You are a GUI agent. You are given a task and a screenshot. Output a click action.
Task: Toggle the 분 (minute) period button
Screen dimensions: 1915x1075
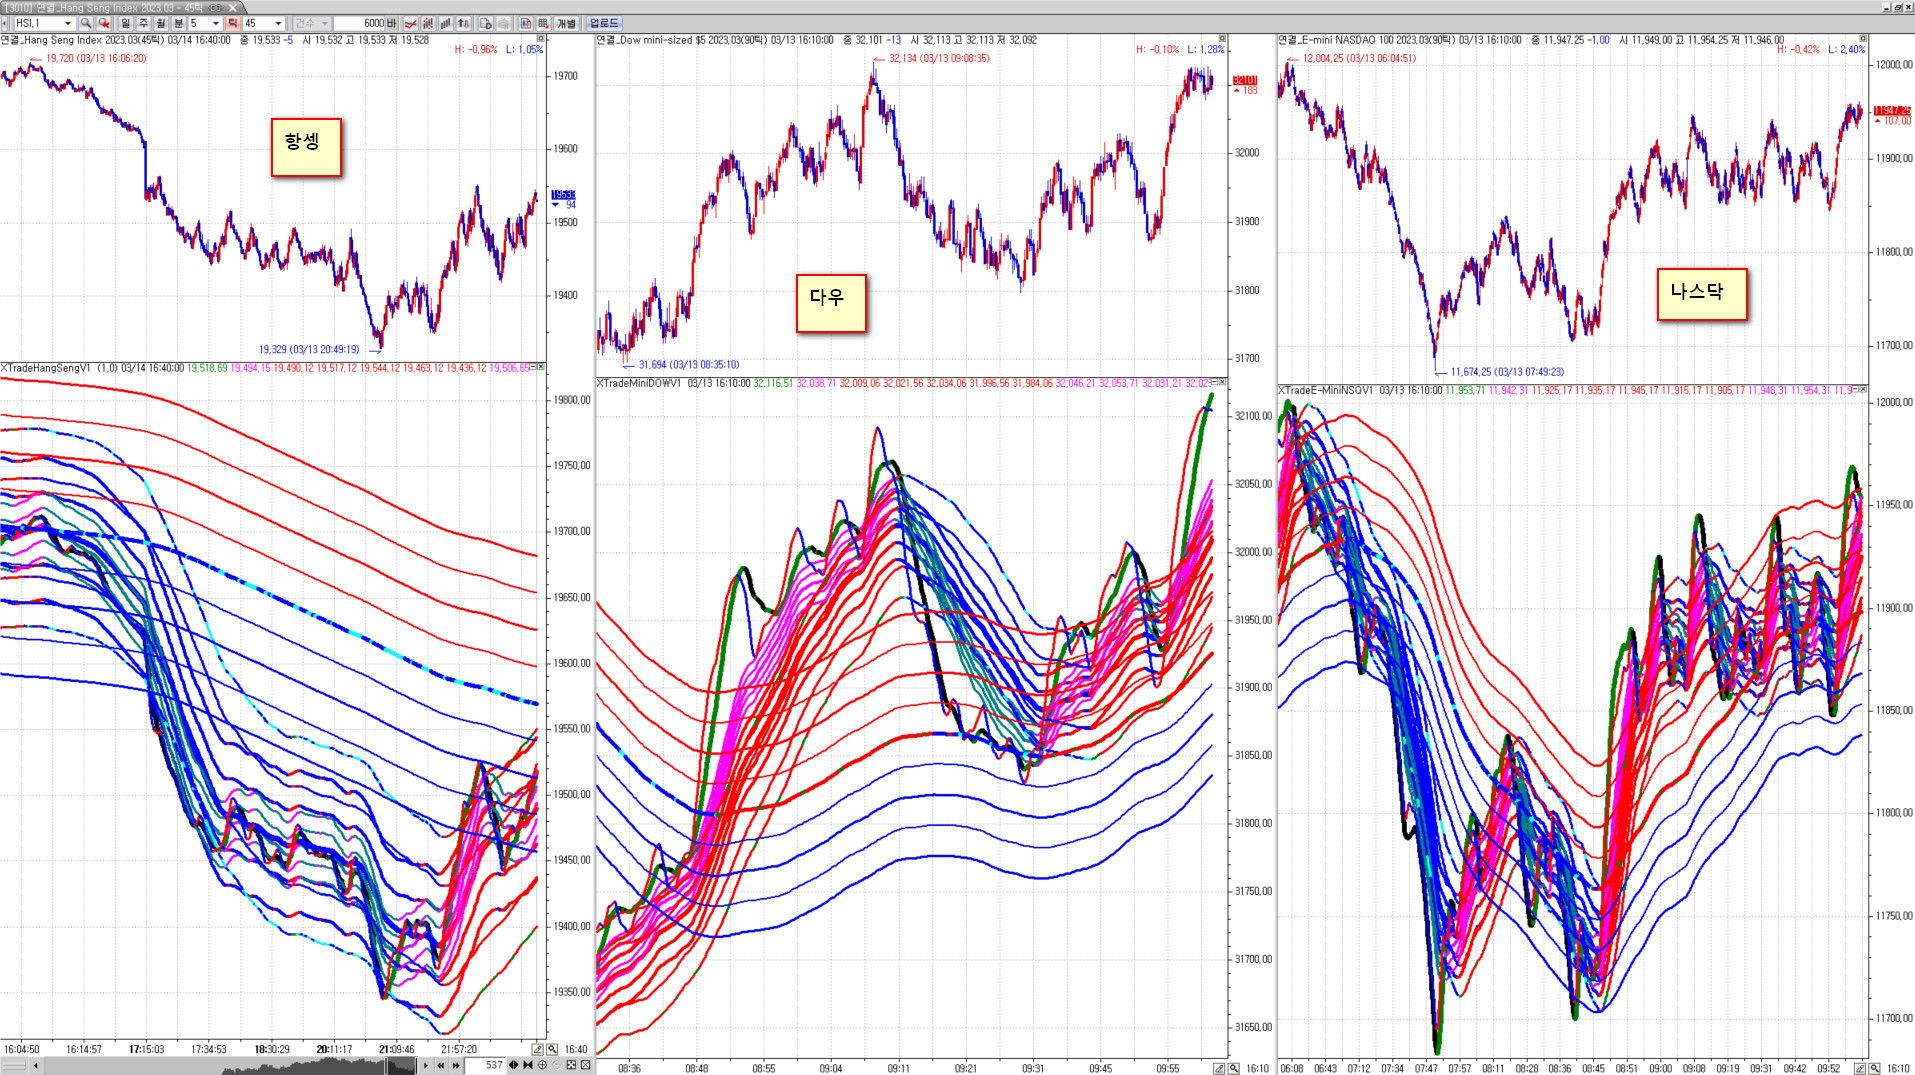point(179,23)
